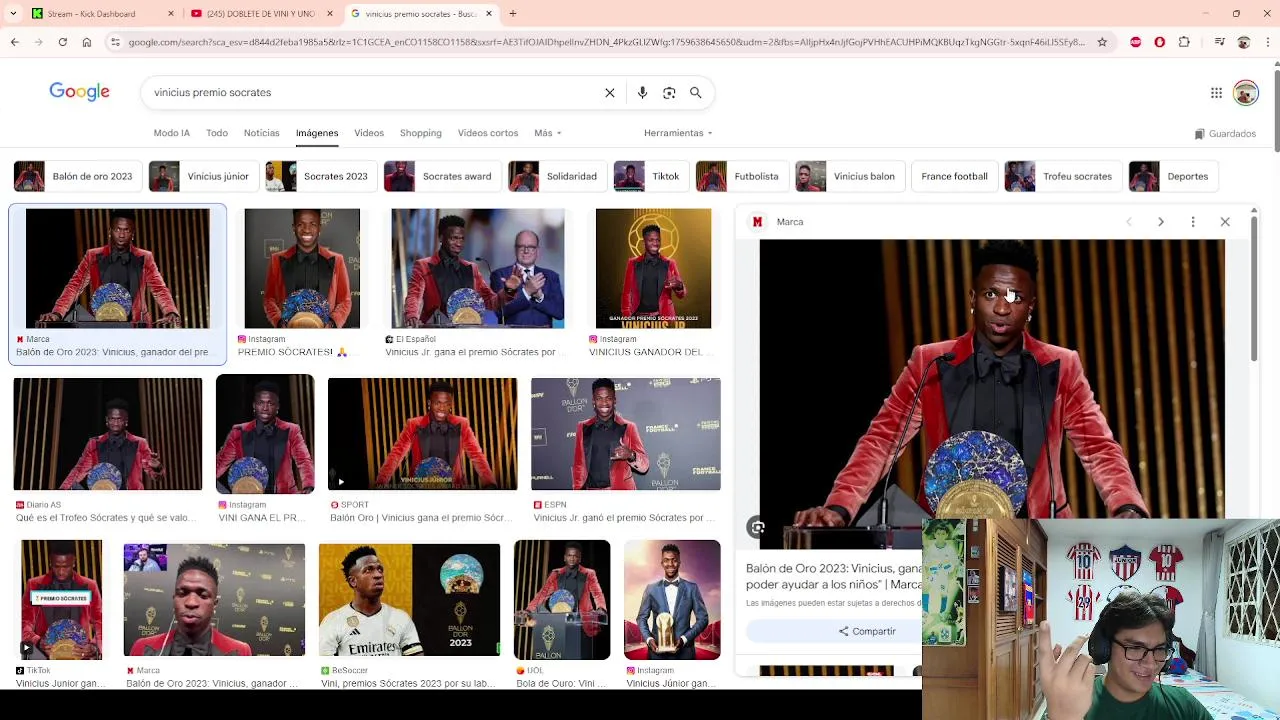Viewport: 1280px width, 720px height.
Task: Submit search with magnifier icon
Action: pyautogui.click(x=696, y=92)
